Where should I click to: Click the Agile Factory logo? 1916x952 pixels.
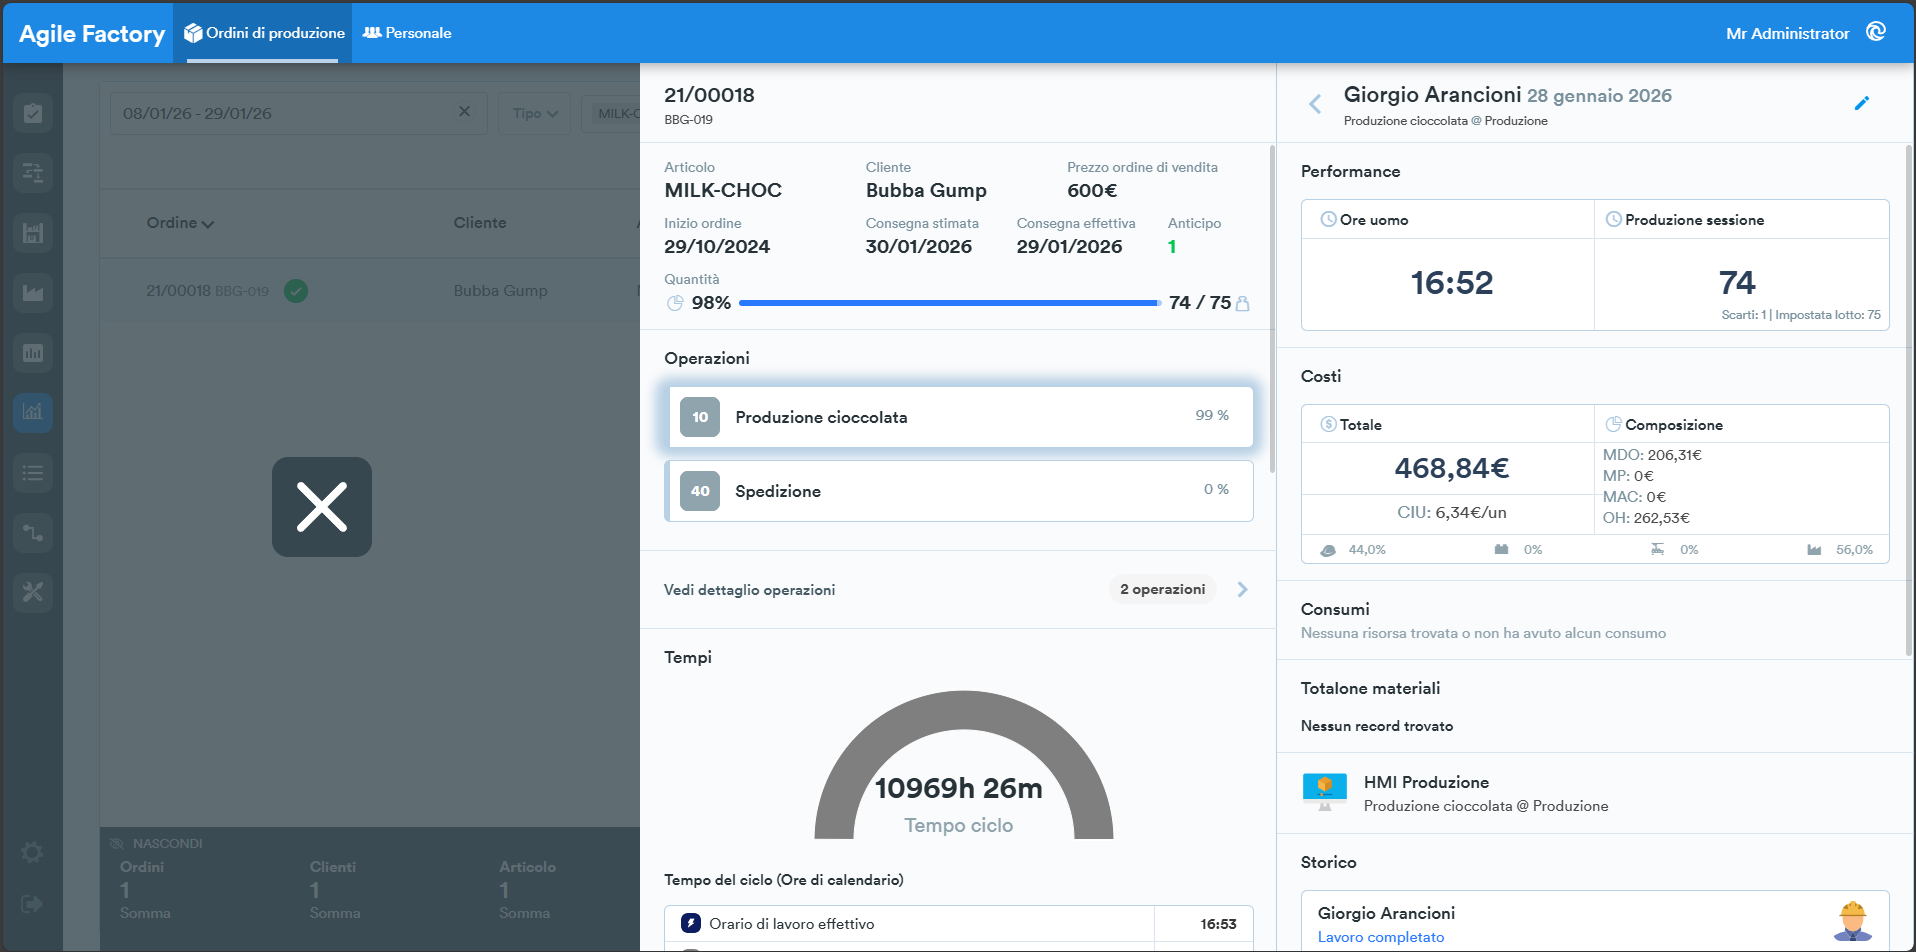[x=92, y=34]
